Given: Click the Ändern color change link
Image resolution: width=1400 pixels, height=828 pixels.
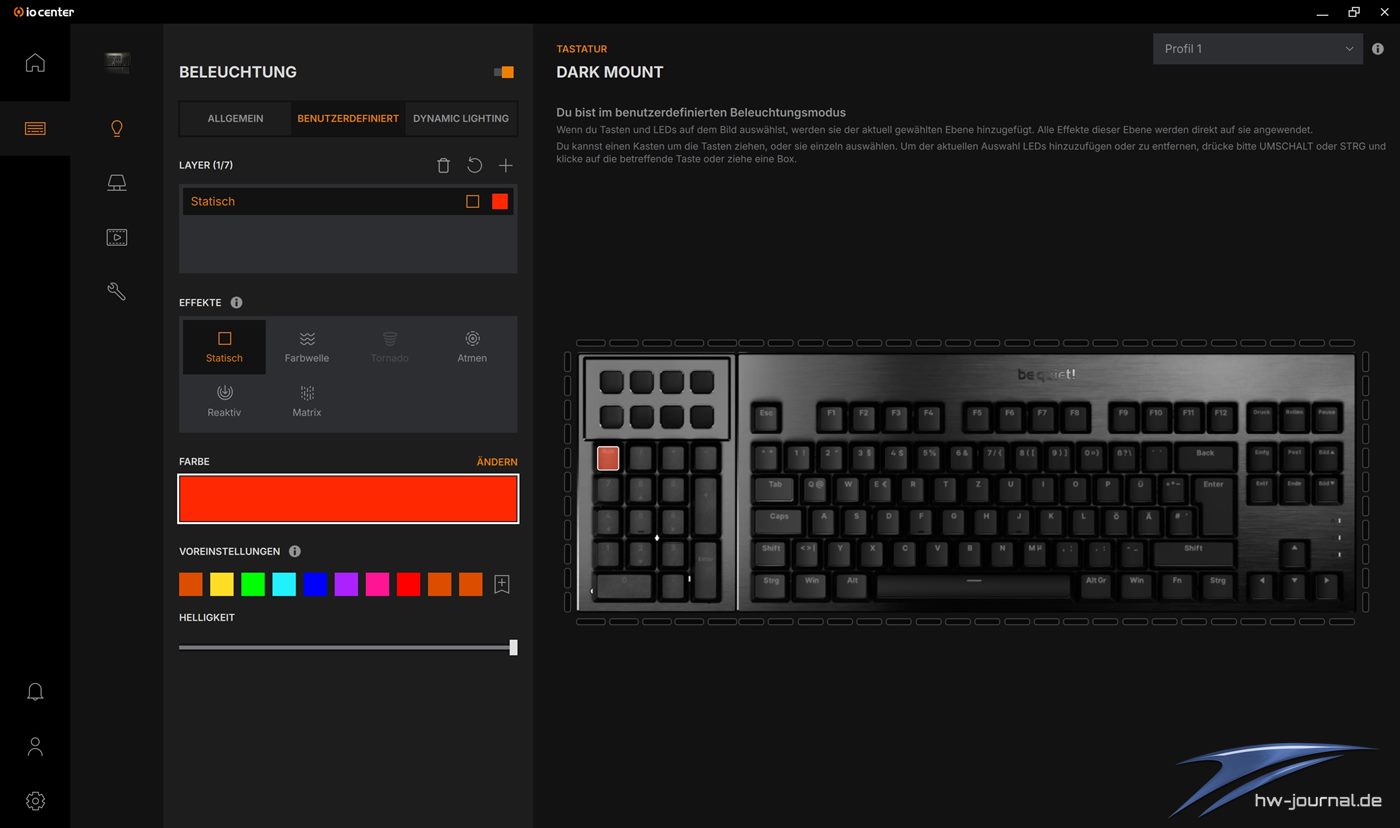Looking at the screenshot, I should (497, 462).
